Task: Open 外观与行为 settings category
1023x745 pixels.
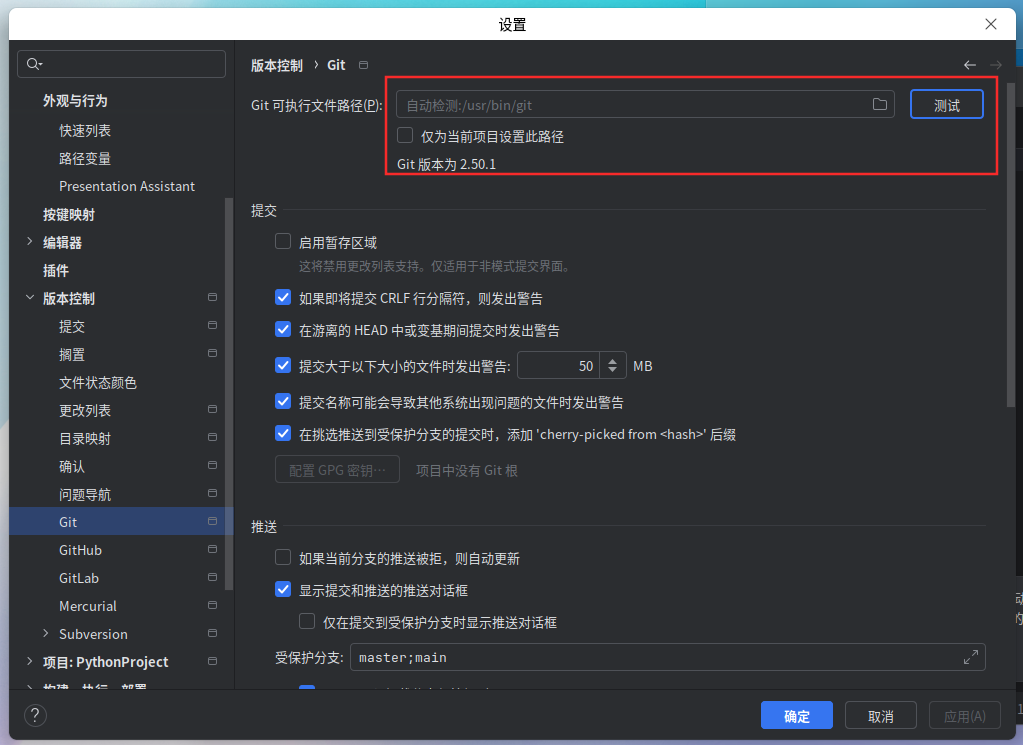Action: [75, 100]
